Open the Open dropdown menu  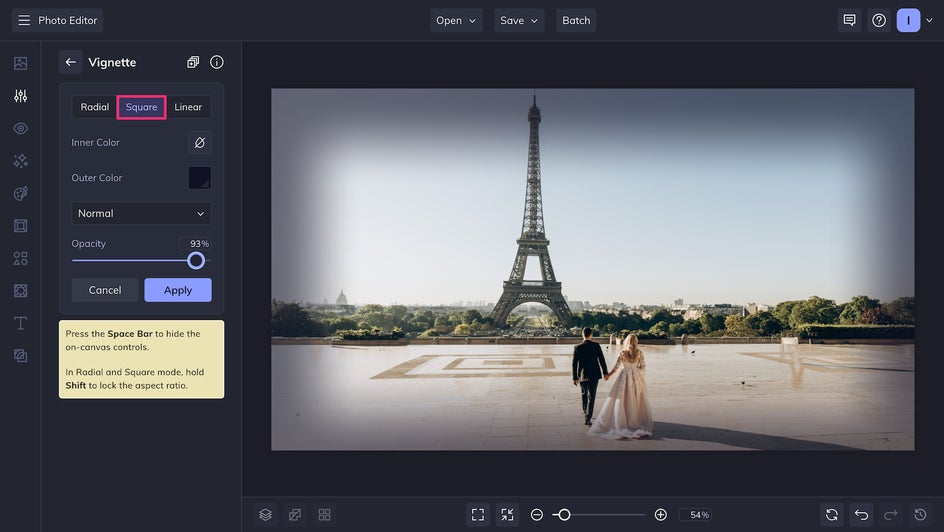click(x=456, y=20)
